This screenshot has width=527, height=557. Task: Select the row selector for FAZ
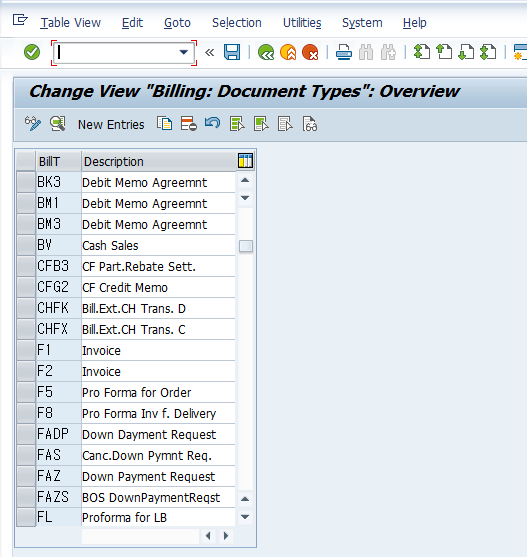[26, 476]
